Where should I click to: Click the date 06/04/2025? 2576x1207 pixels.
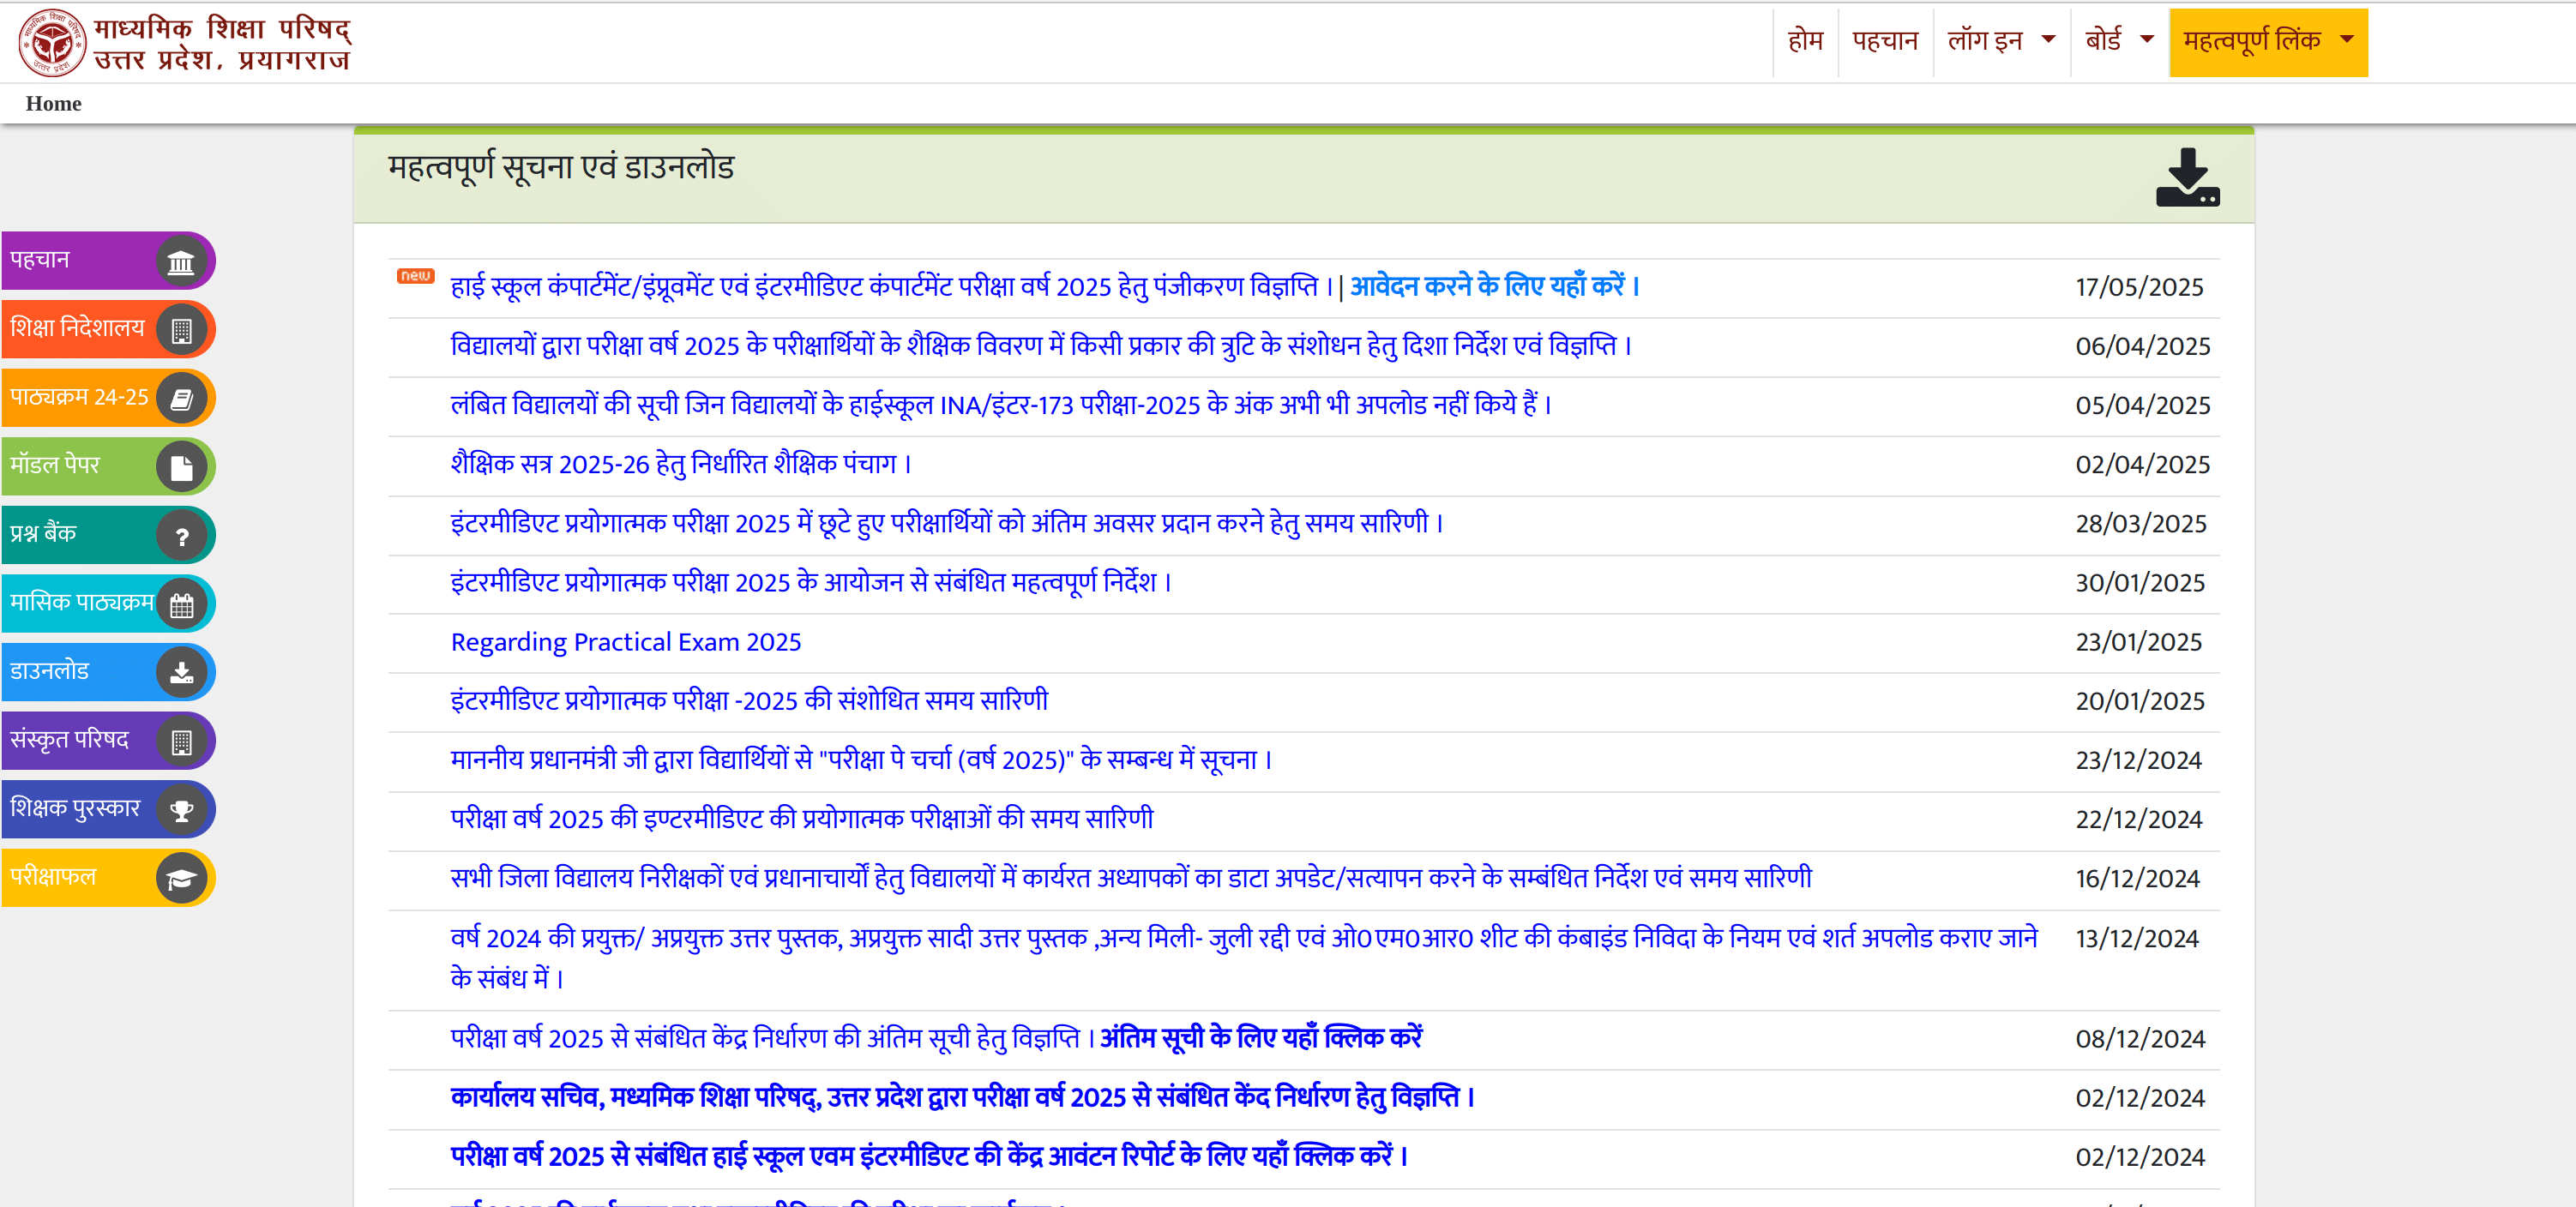[2143, 346]
